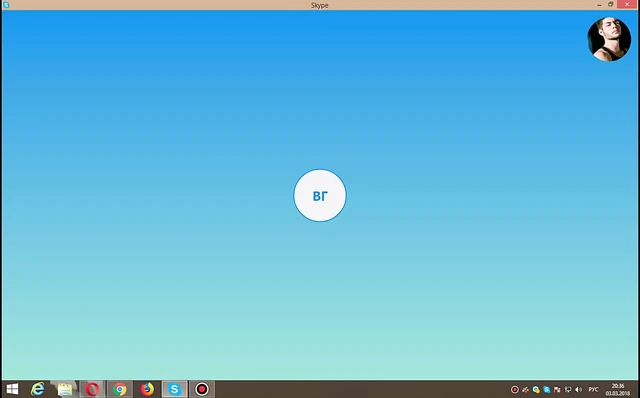The width and height of the screenshot is (640, 398).
Task: Open the clock and date flyout
Action: point(618,389)
